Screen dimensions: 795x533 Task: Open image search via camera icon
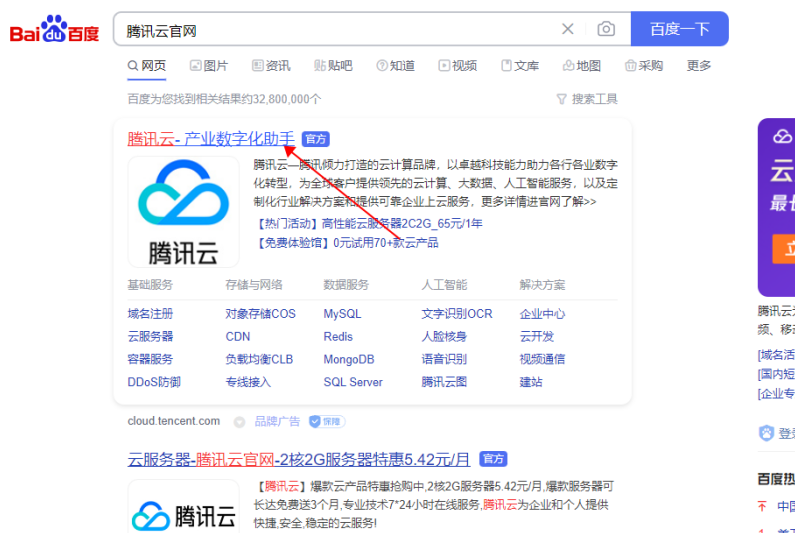click(606, 29)
